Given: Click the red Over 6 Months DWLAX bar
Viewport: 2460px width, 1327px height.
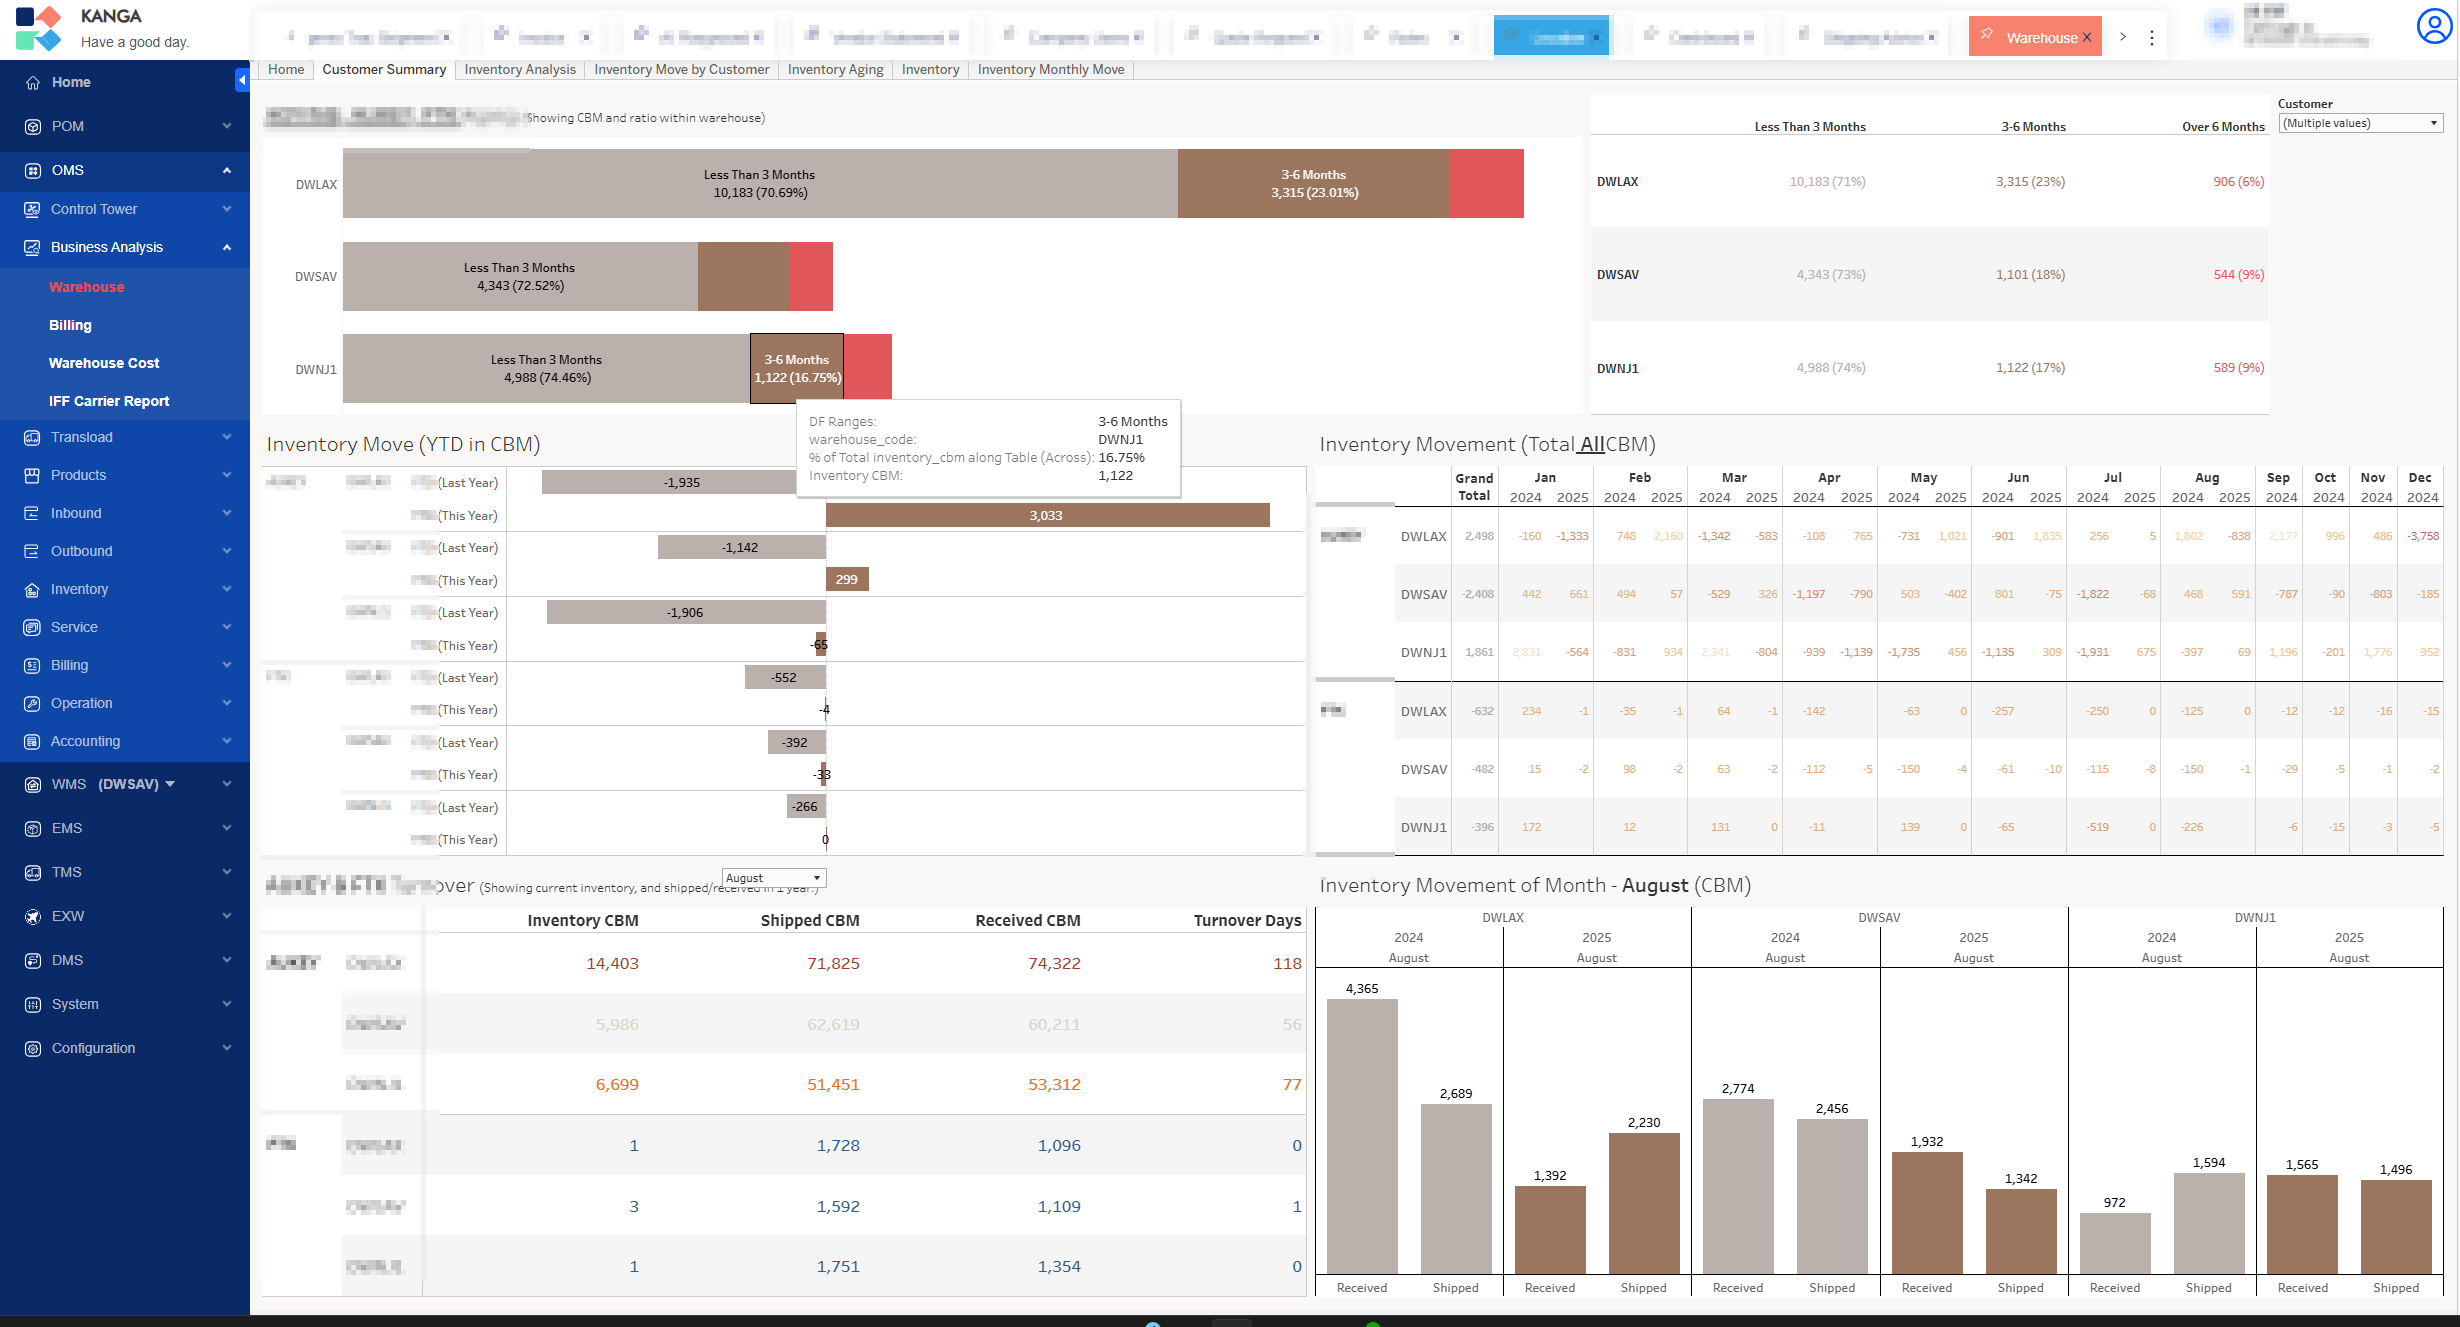Looking at the screenshot, I should tap(1485, 184).
